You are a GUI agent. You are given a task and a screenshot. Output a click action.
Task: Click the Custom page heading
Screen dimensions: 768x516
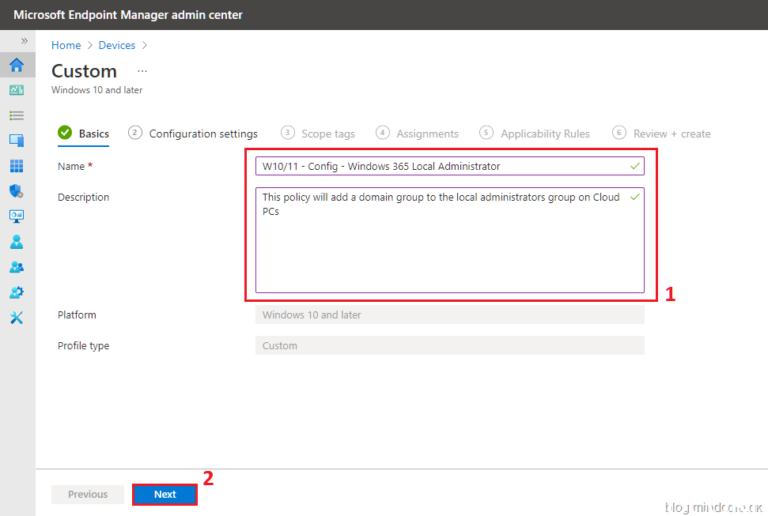(x=84, y=71)
